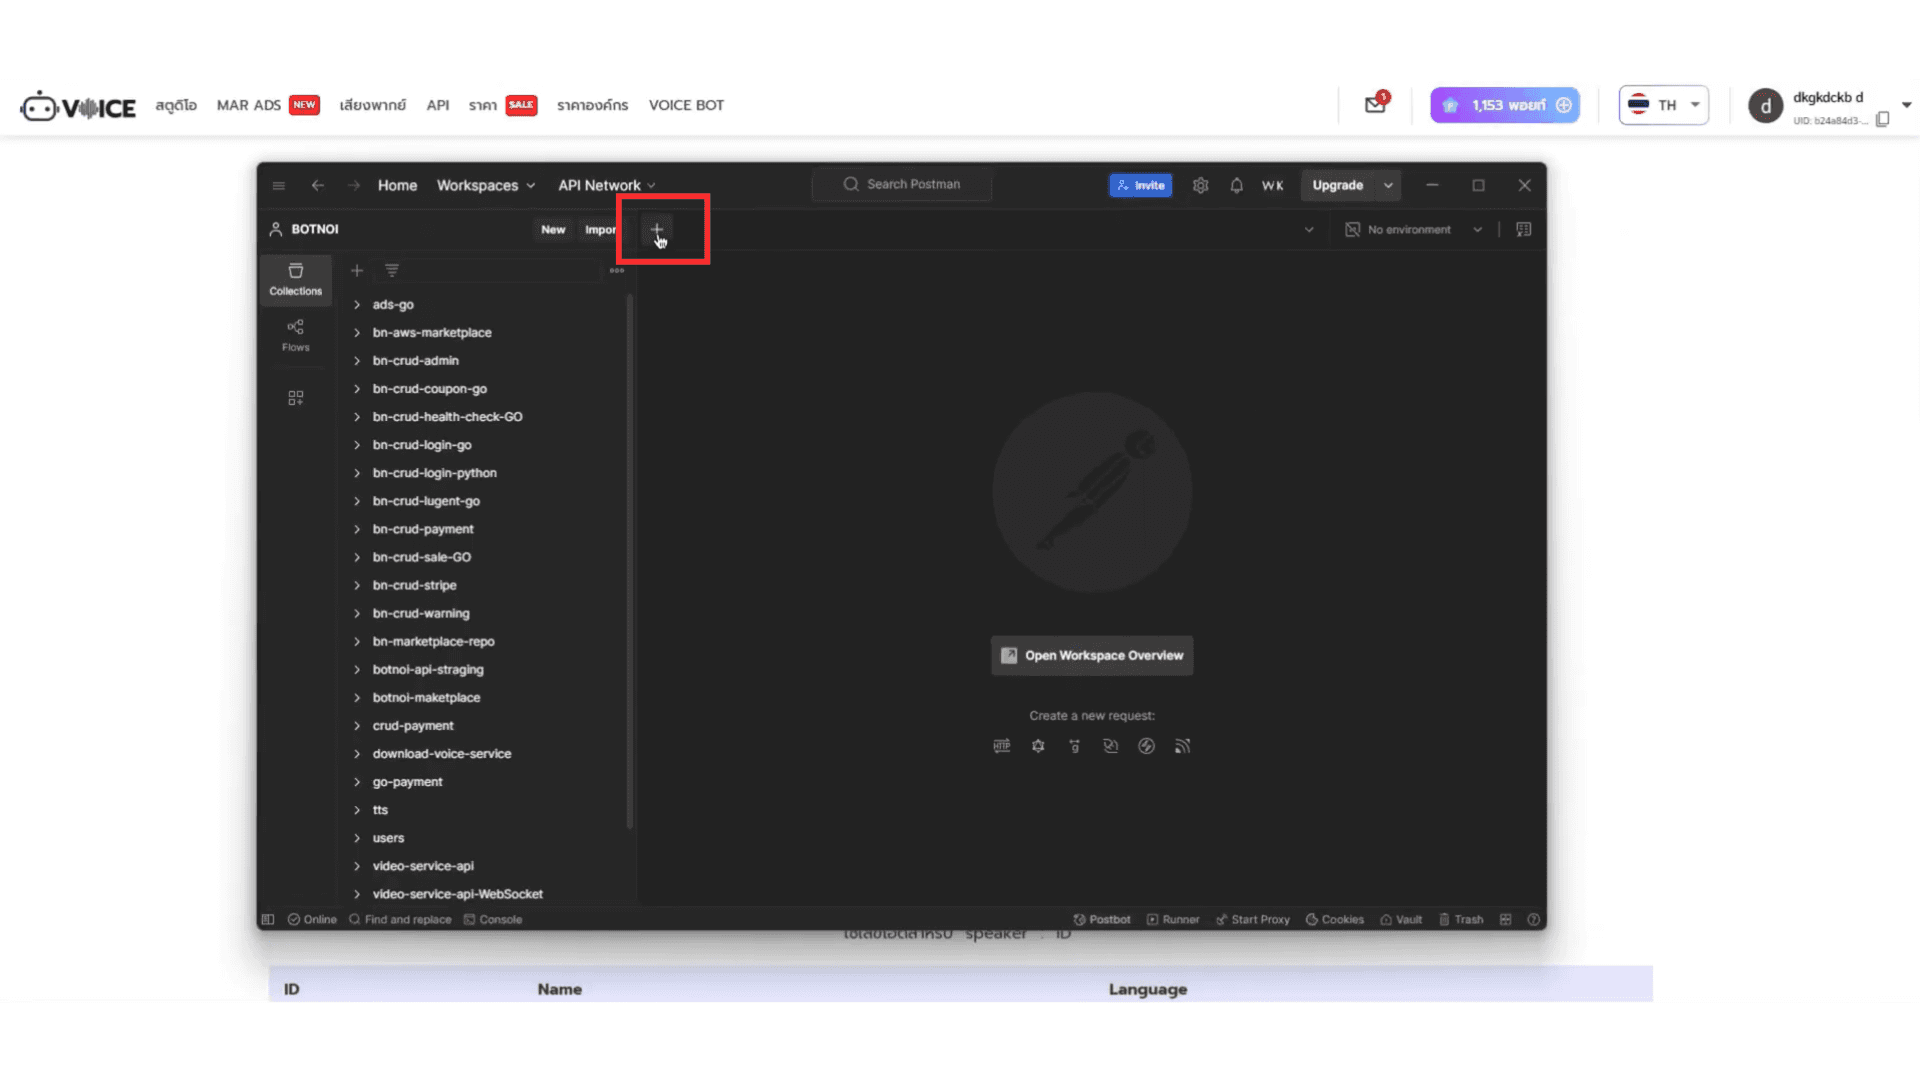The width and height of the screenshot is (1920, 1080).
Task: Open the Workspaces menu
Action: (x=485, y=185)
